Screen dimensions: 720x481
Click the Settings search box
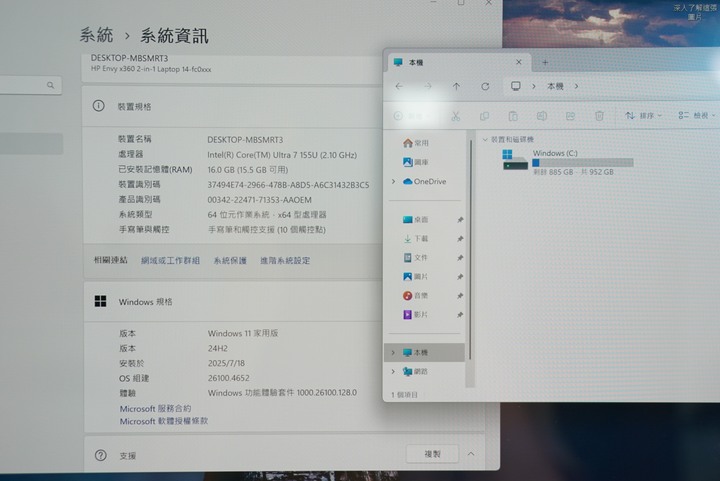click(x=30, y=85)
